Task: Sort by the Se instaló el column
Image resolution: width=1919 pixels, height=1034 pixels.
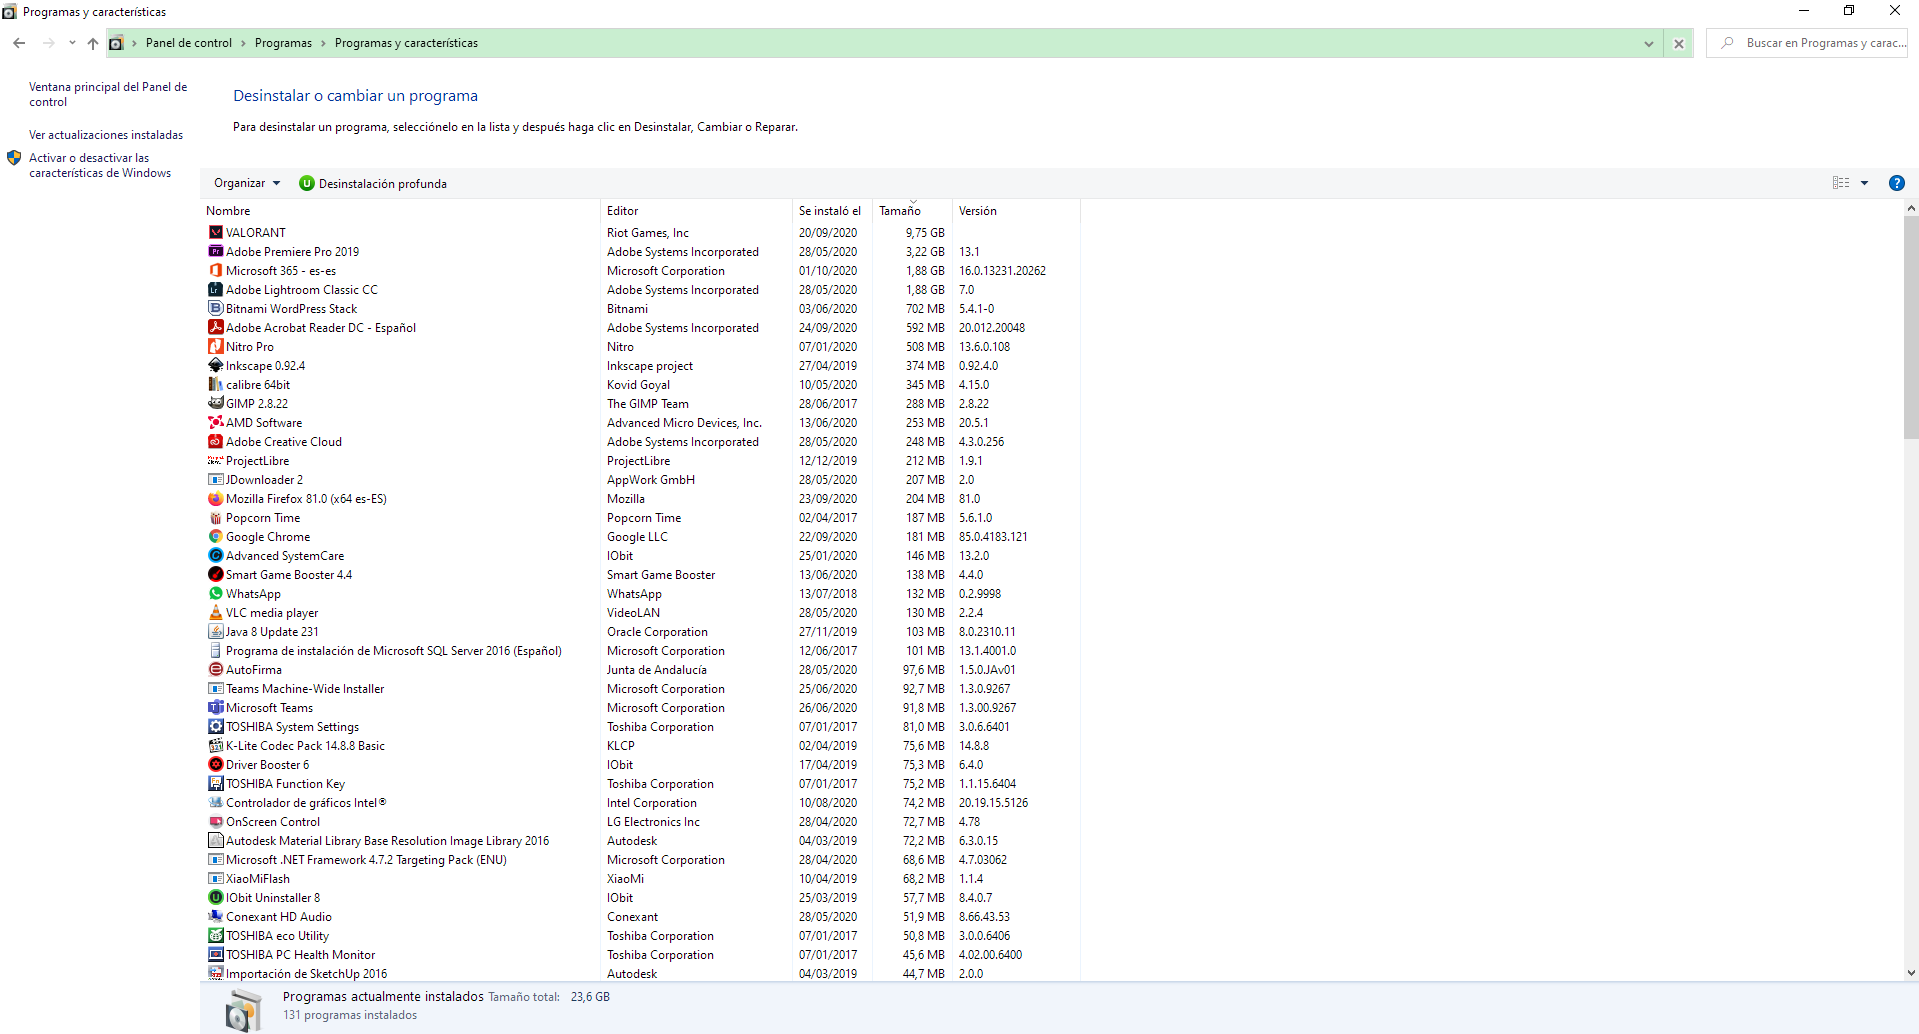Action: (x=833, y=211)
